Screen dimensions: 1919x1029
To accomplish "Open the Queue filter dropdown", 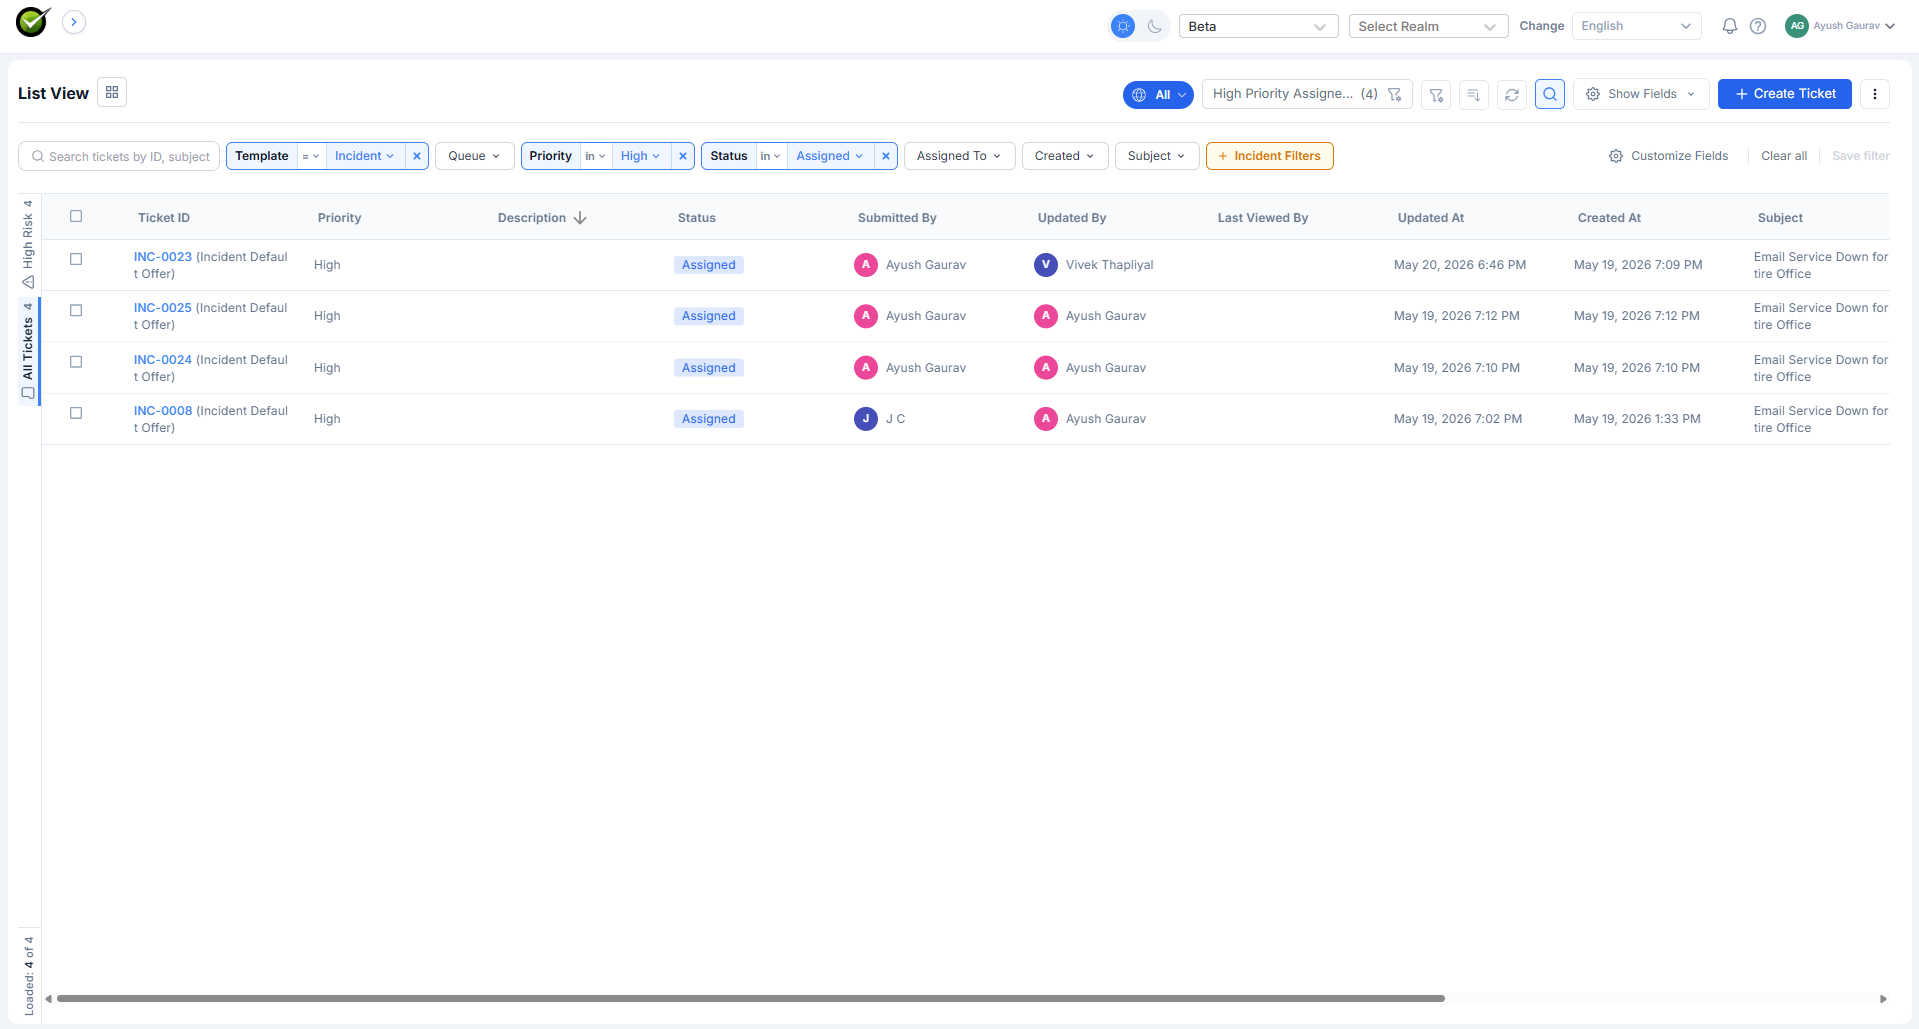I will pos(474,156).
